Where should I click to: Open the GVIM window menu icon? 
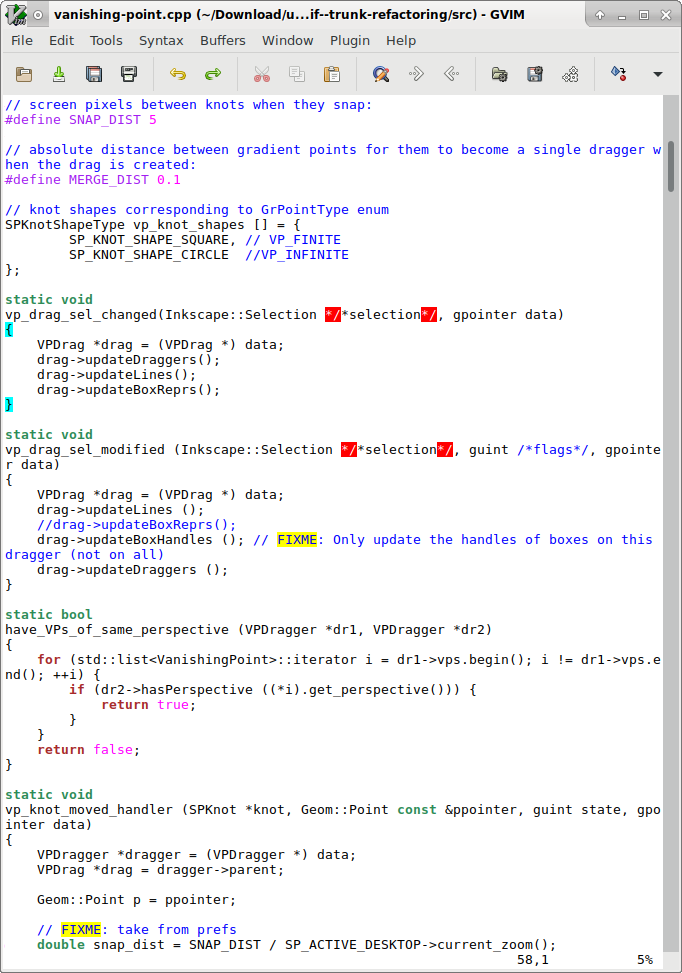16,15
